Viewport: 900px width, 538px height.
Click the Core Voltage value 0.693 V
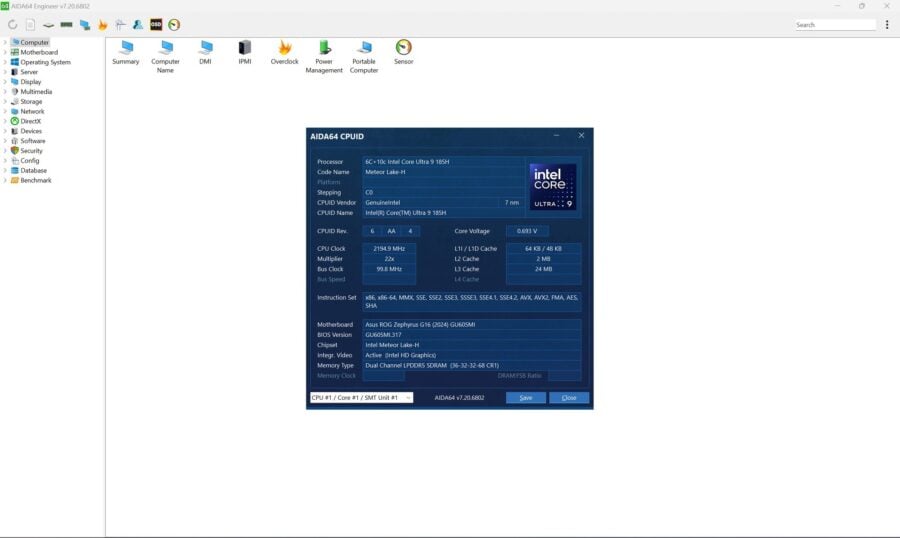pyautogui.click(x=527, y=231)
